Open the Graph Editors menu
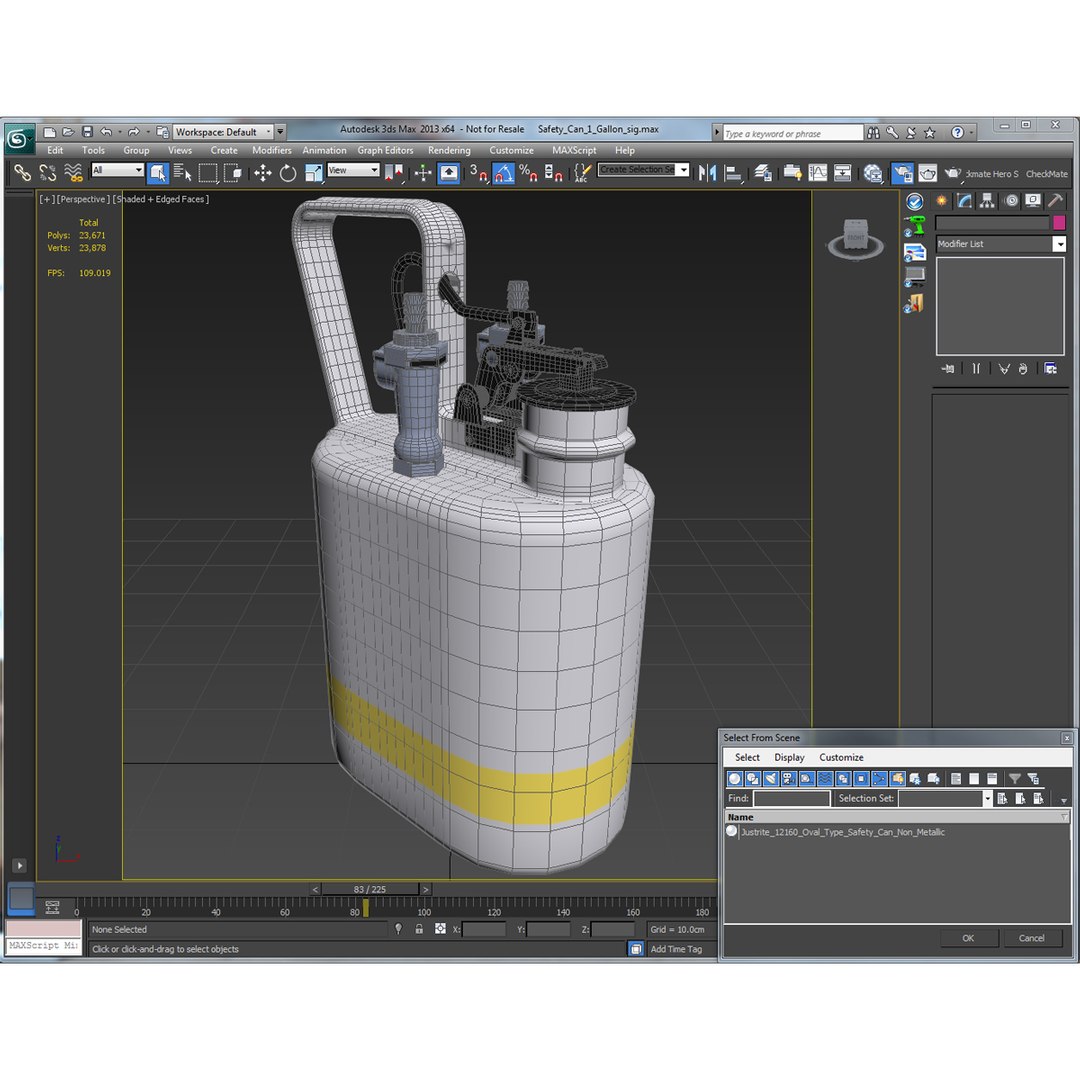This screenshot has height=1080, width=1080. coord(385,150)
